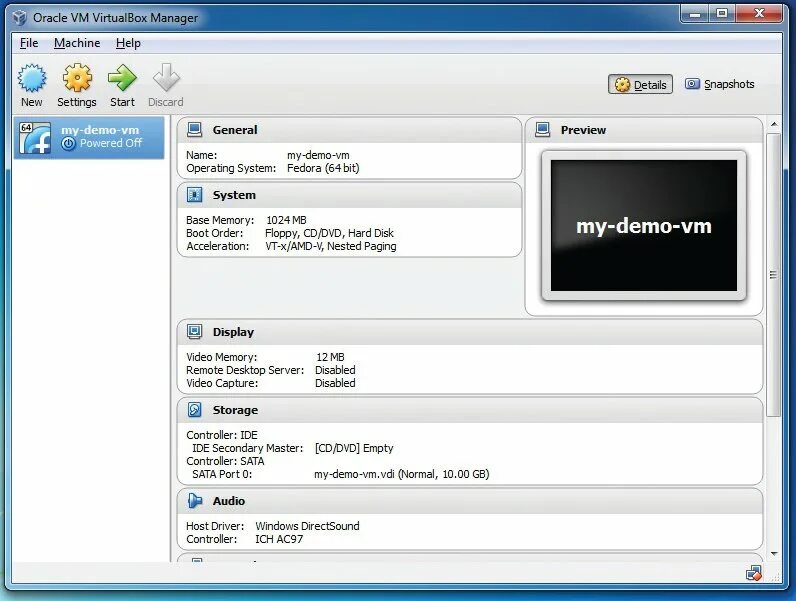The image size is (796, 601).
Task: Open the System section header
Action: (349, 195)
